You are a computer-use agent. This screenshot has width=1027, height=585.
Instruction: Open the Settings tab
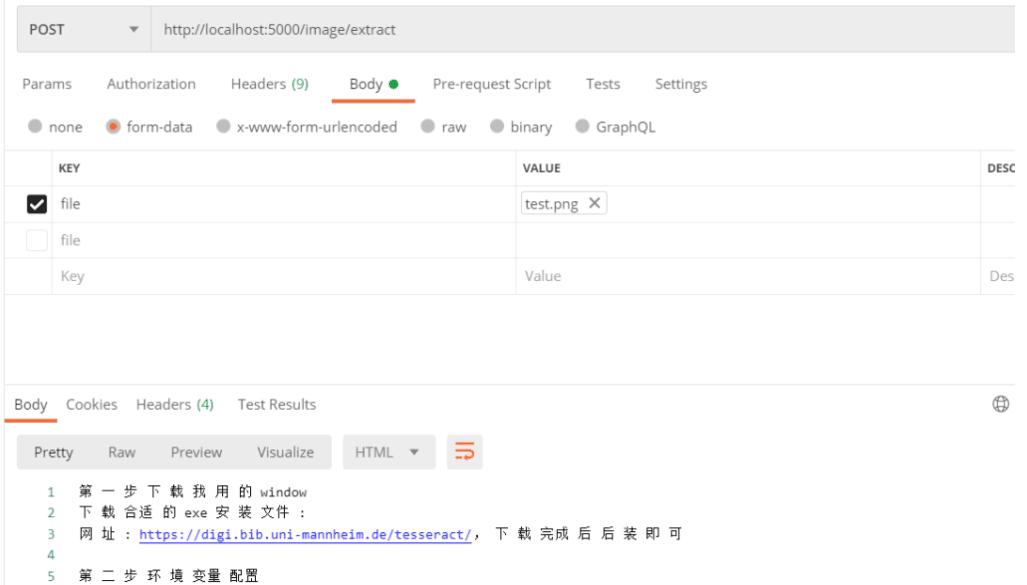681,84
